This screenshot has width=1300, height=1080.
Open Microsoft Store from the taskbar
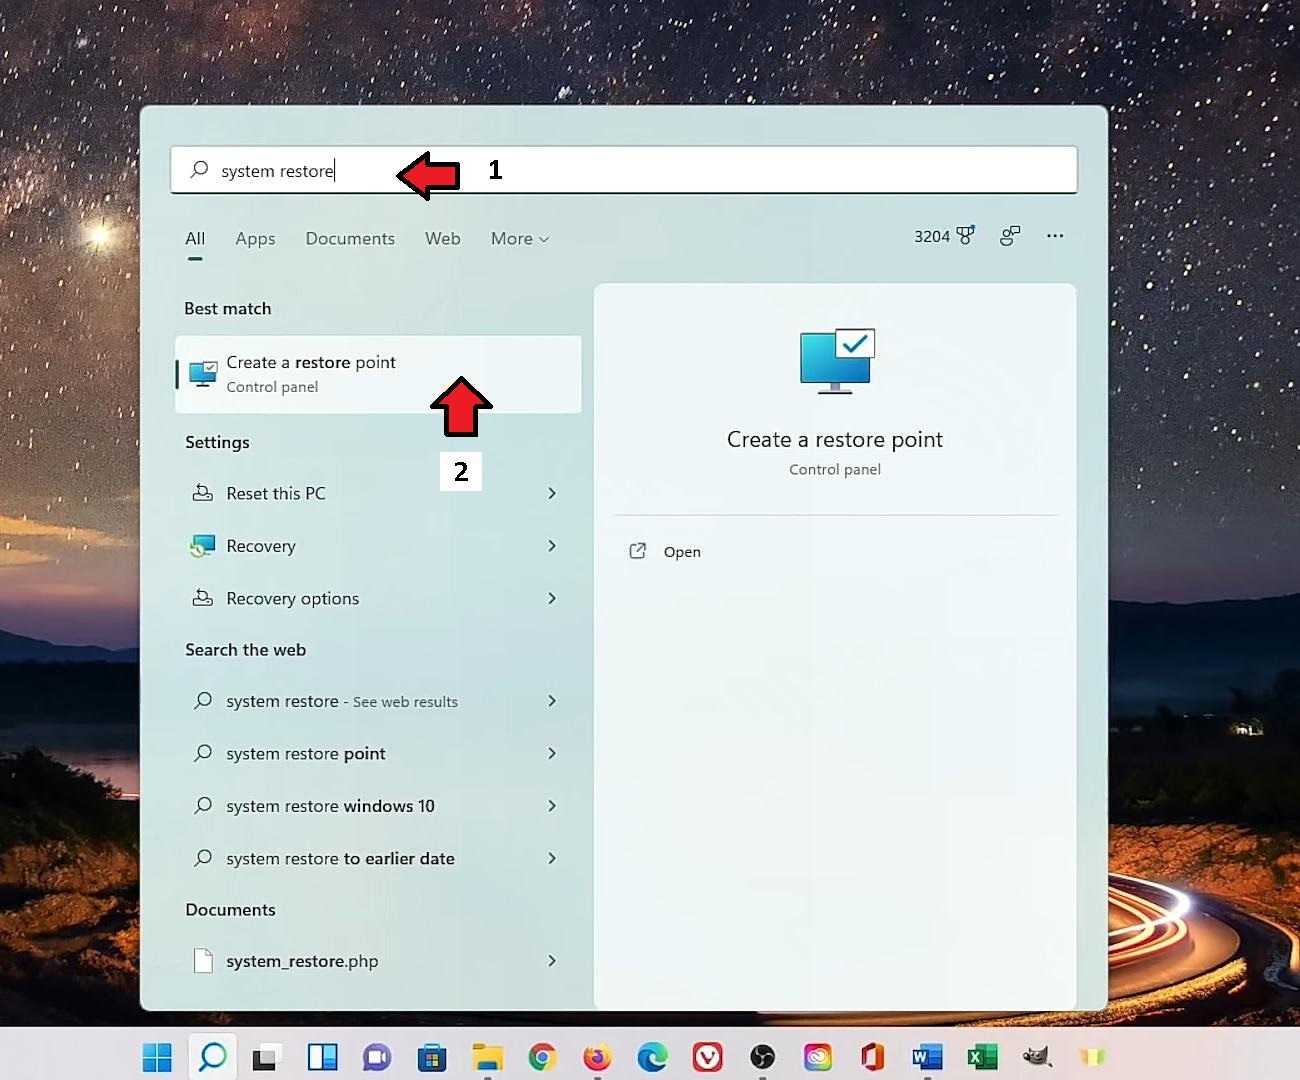tap(432, 1056)
